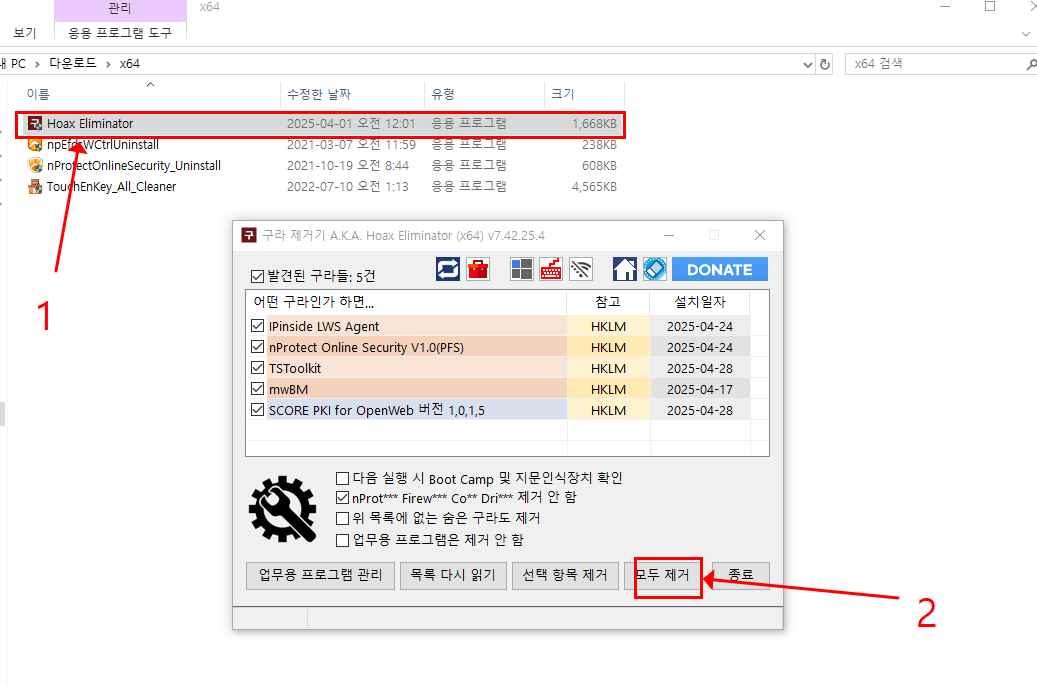The image size is (1037, 685).
Task: Select the TouchEnKey_All_Cleaner file icon
Action: (35, 186)
